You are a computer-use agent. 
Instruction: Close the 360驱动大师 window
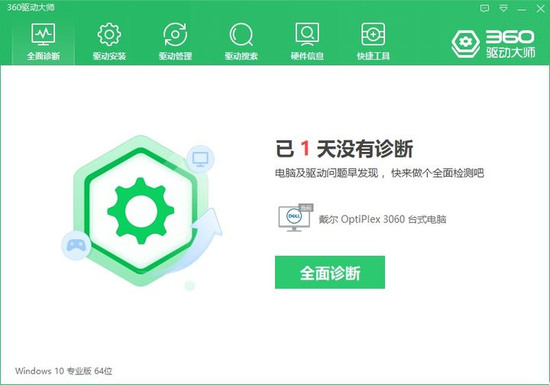pyautogui.click(x=541, y=9)
